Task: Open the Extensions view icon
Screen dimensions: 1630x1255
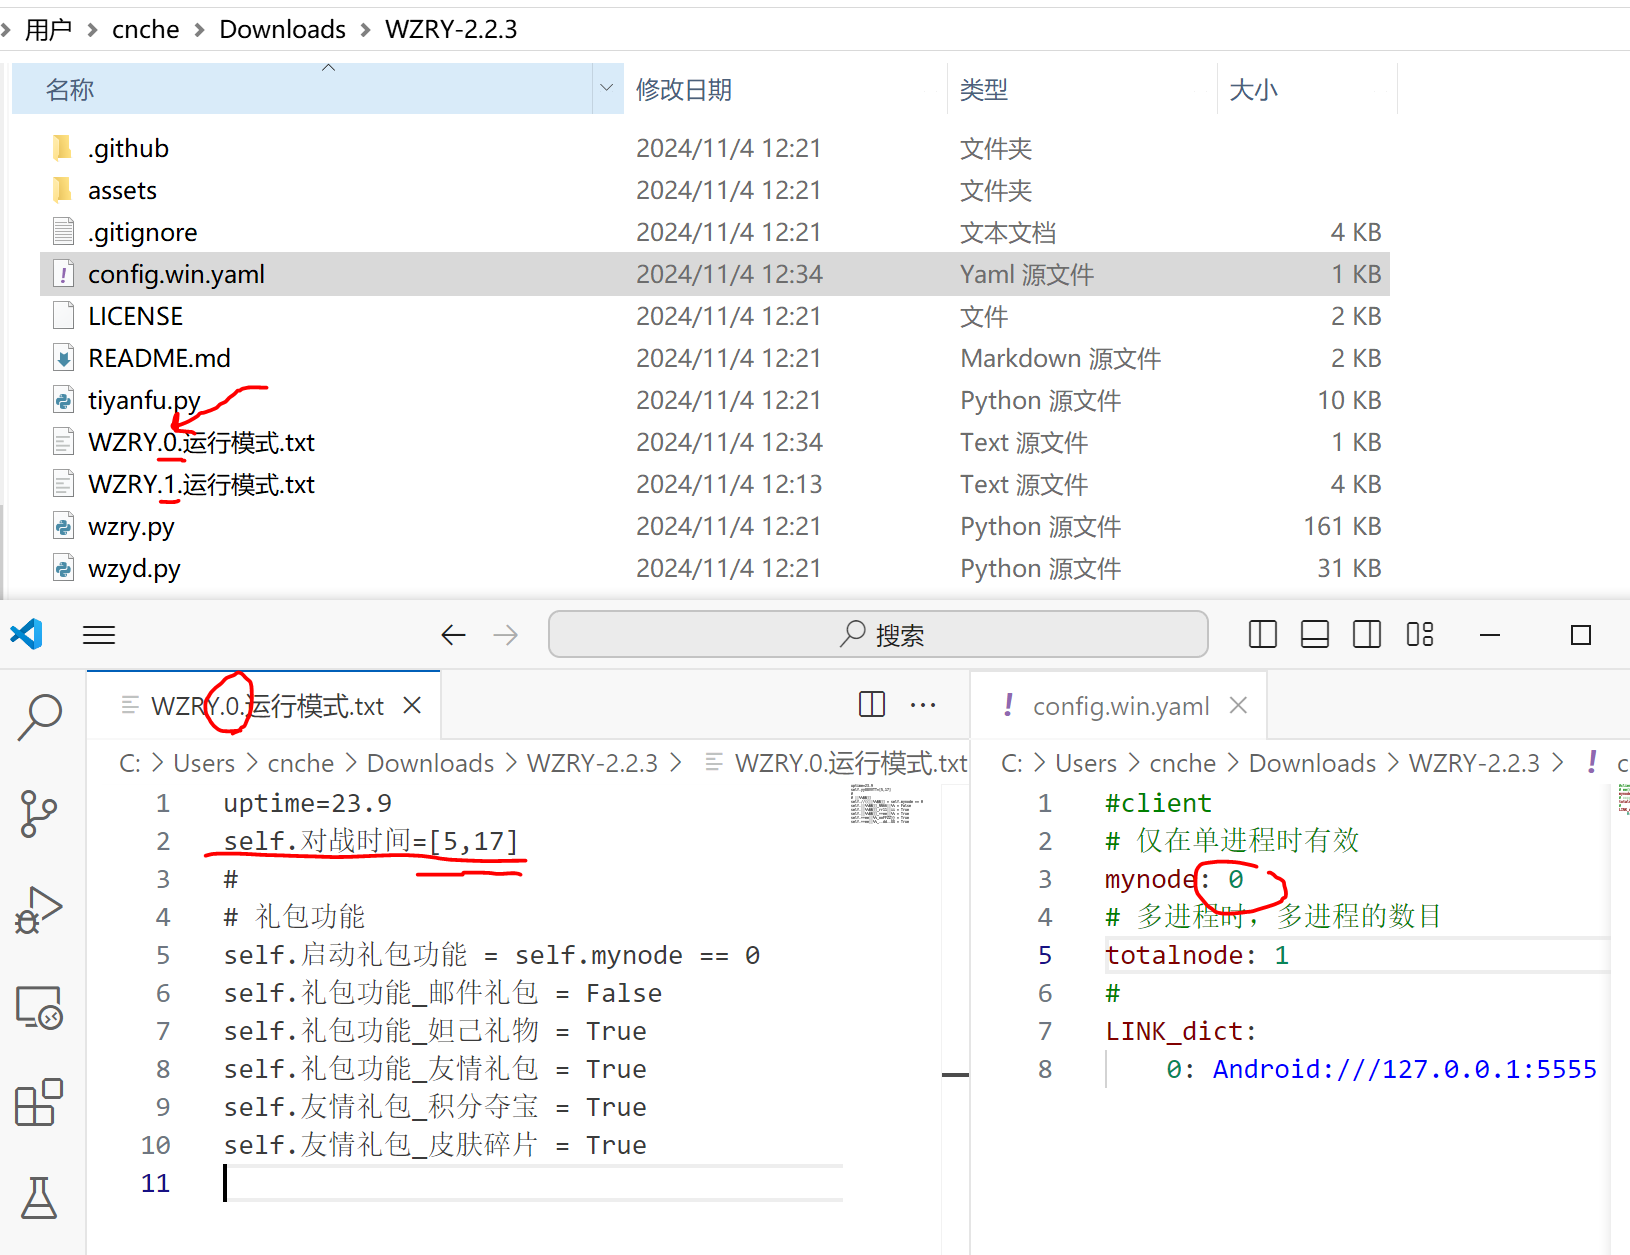Action: pos(39,1102)
